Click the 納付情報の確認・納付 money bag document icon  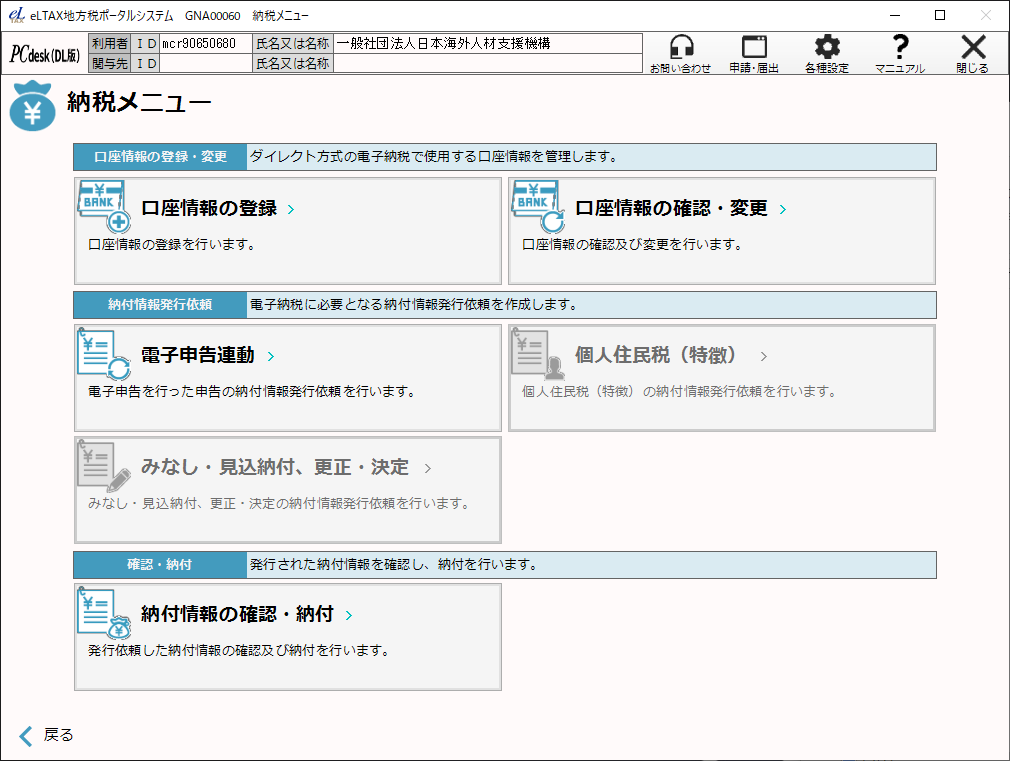point(104,613)
